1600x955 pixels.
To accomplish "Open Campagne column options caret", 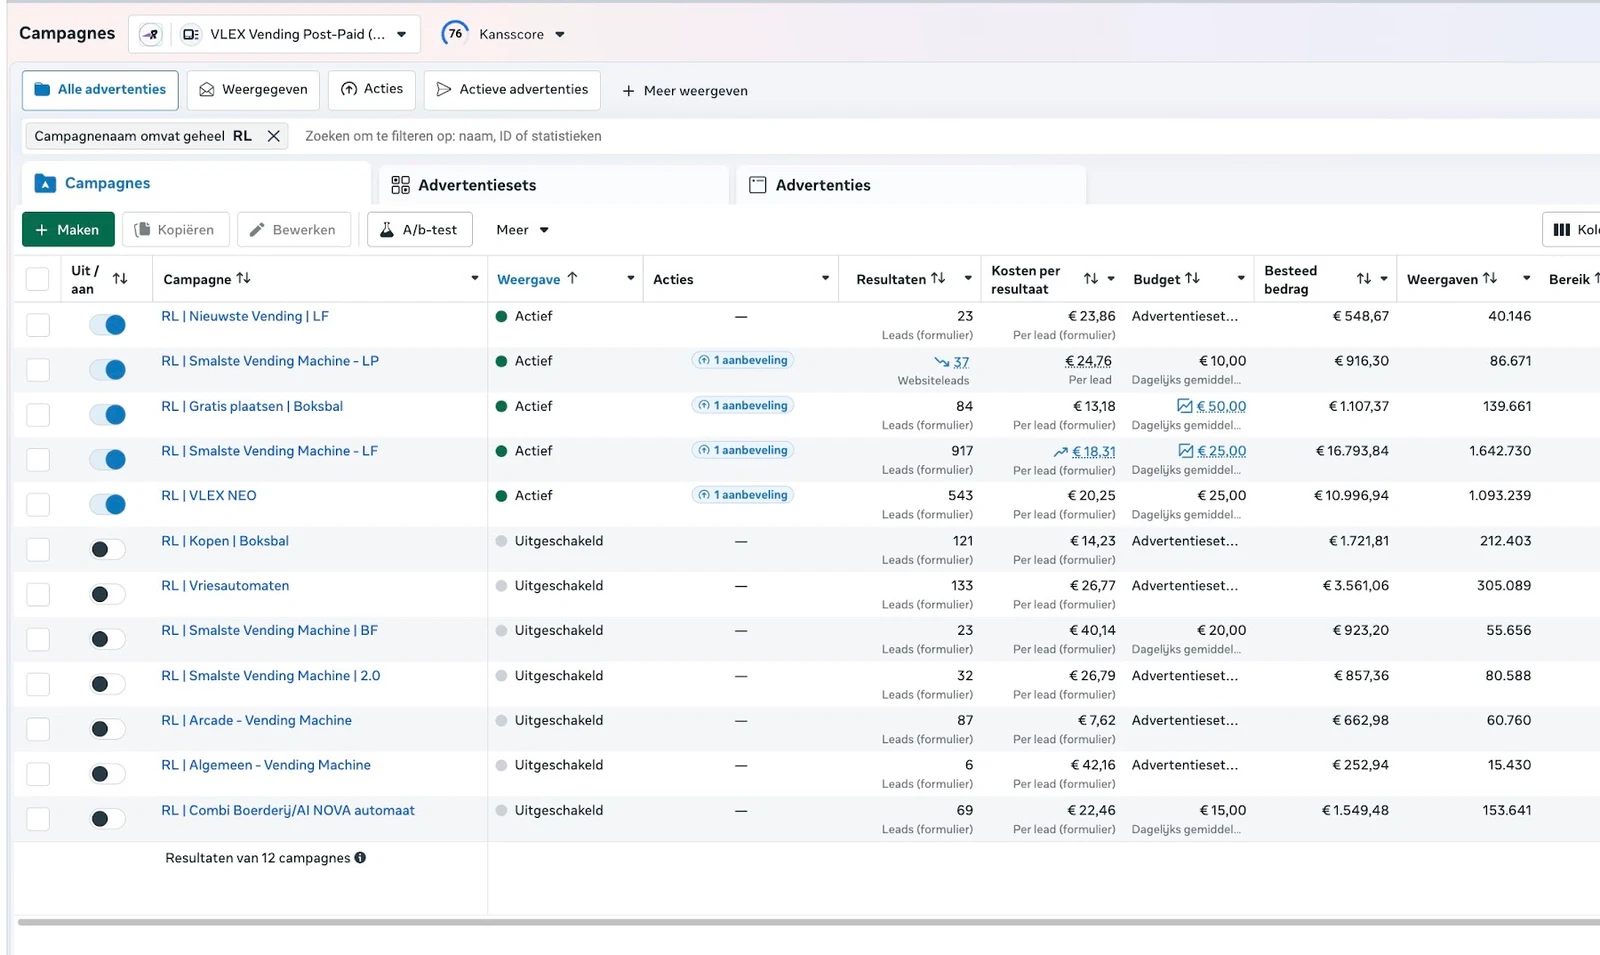I will coord(474,278).
